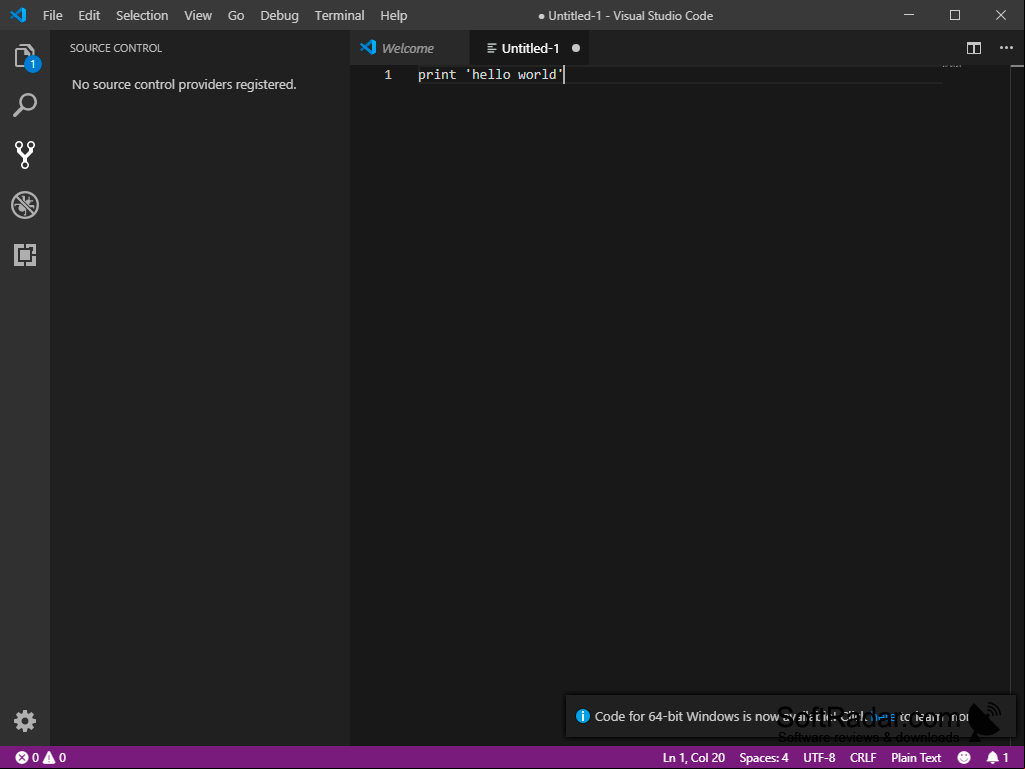
Task: Split the editor using the split icon
Action: pos(974,48)
